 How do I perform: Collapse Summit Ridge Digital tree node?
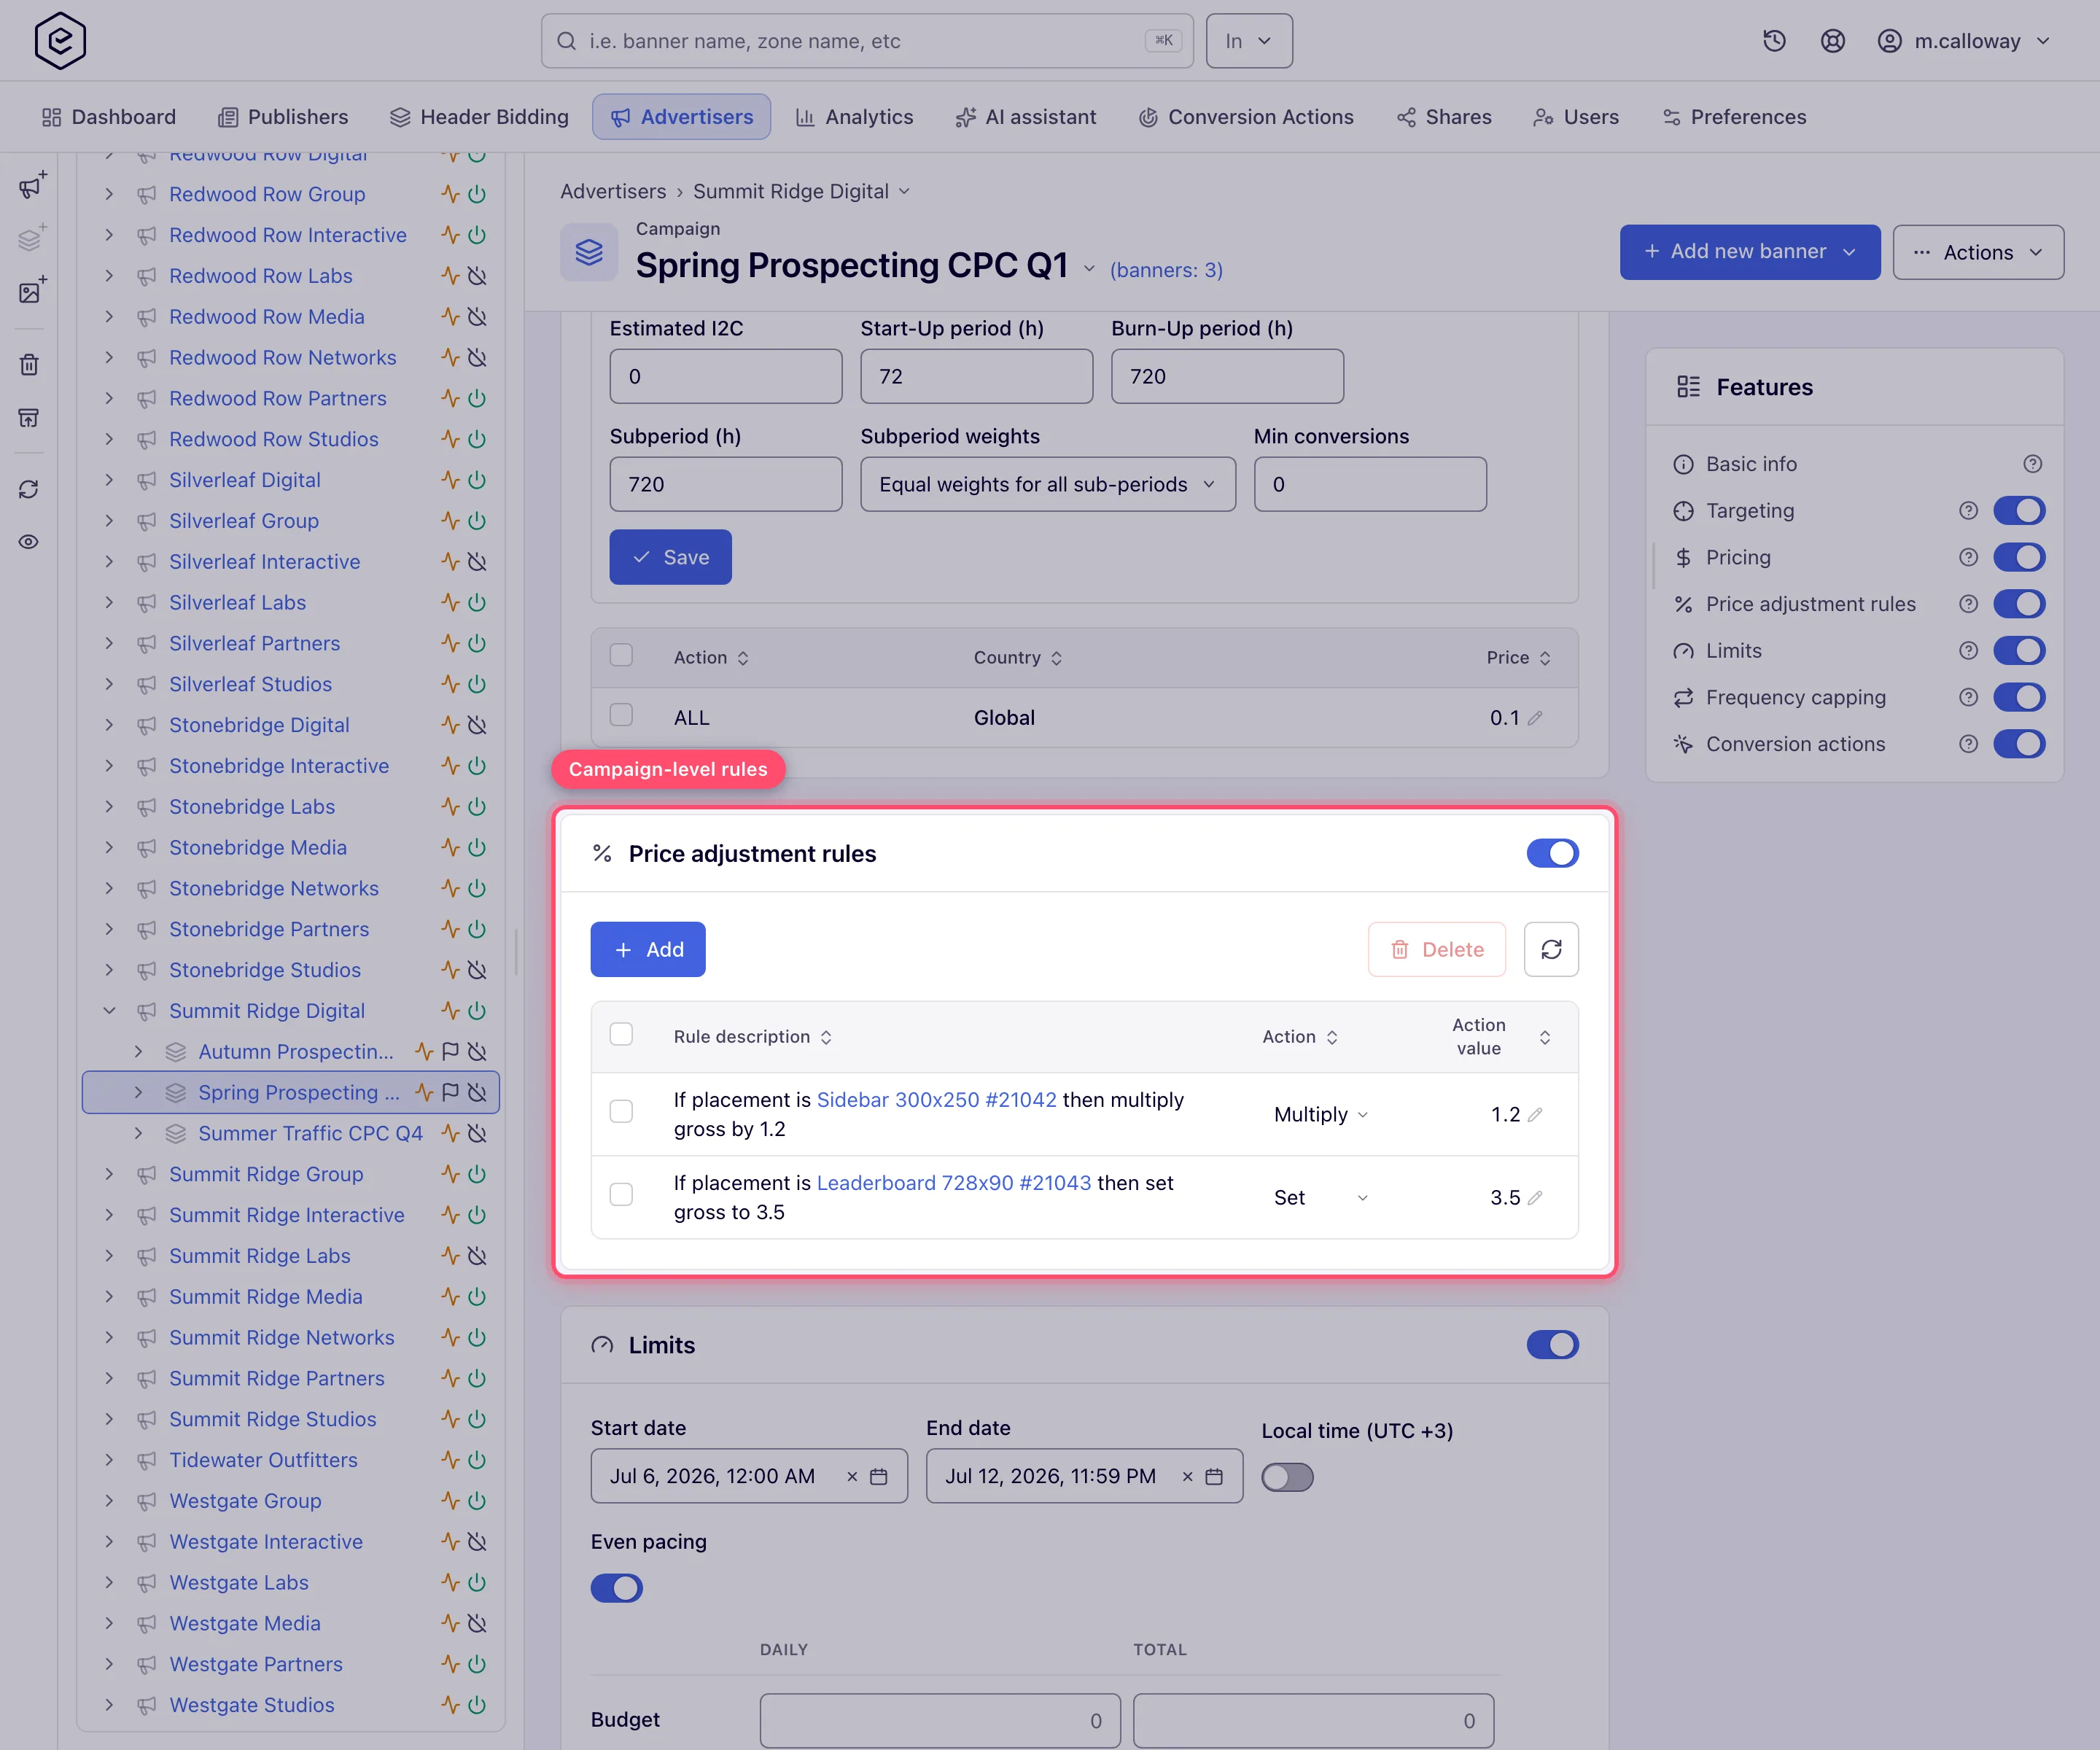tap(109, 1011)
